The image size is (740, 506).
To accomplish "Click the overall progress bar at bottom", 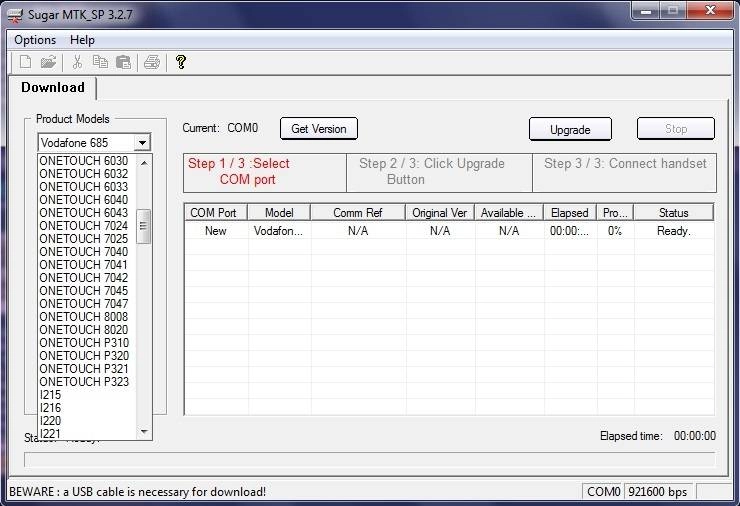I will (x=370, y=460).
